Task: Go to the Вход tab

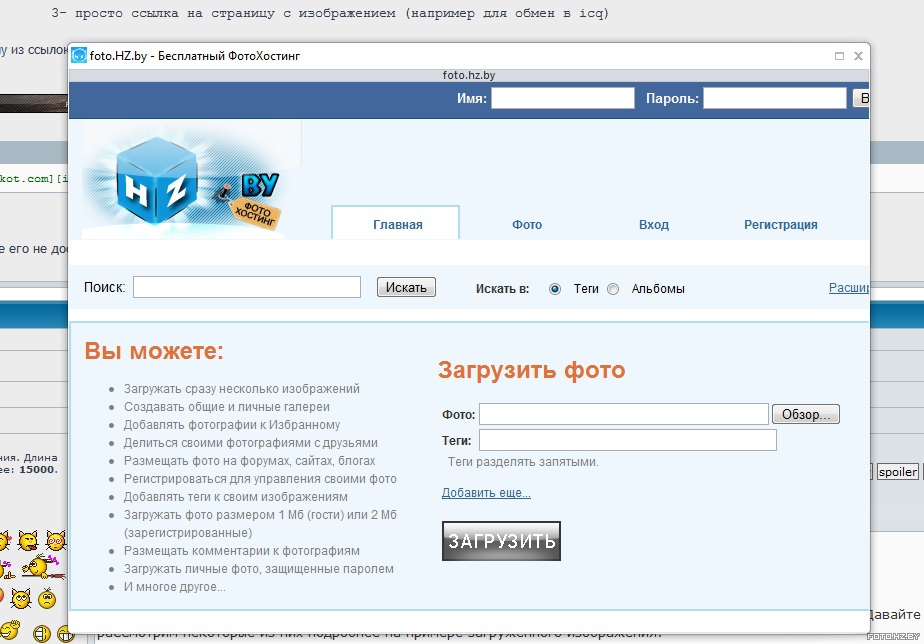Action: [x=654, y=224]
